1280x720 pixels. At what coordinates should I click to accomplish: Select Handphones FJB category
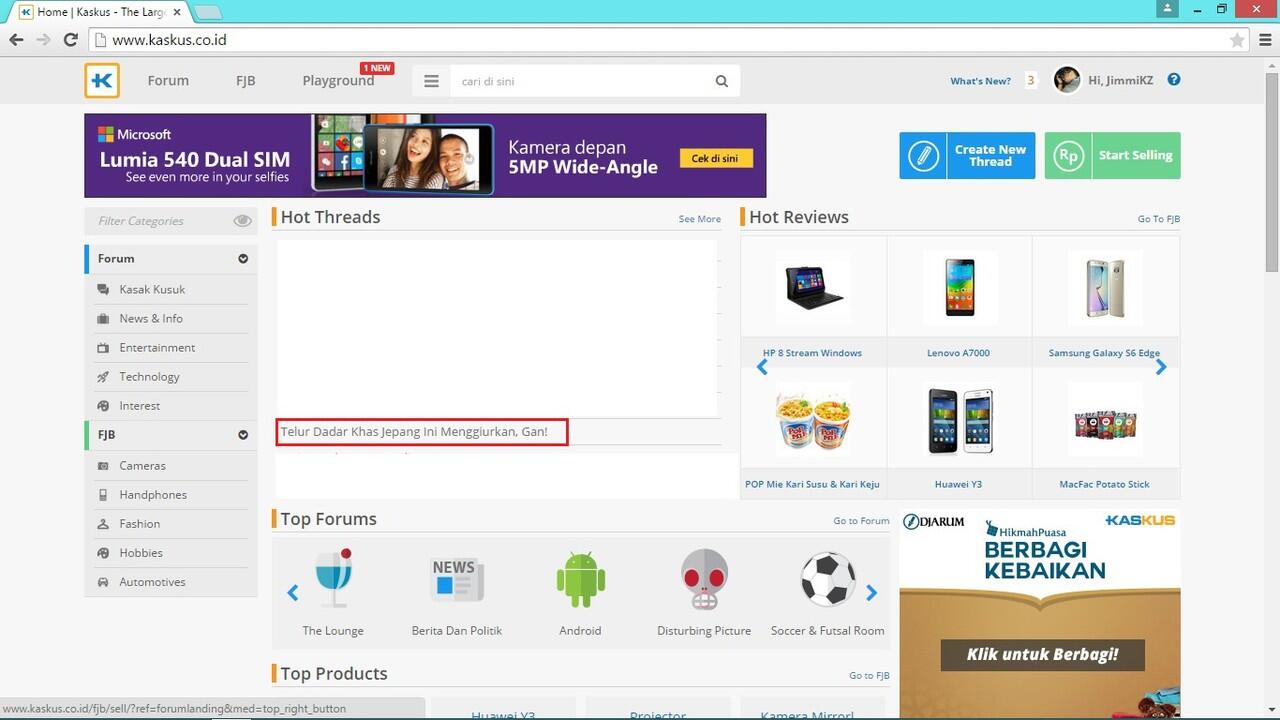pos(153,494)
